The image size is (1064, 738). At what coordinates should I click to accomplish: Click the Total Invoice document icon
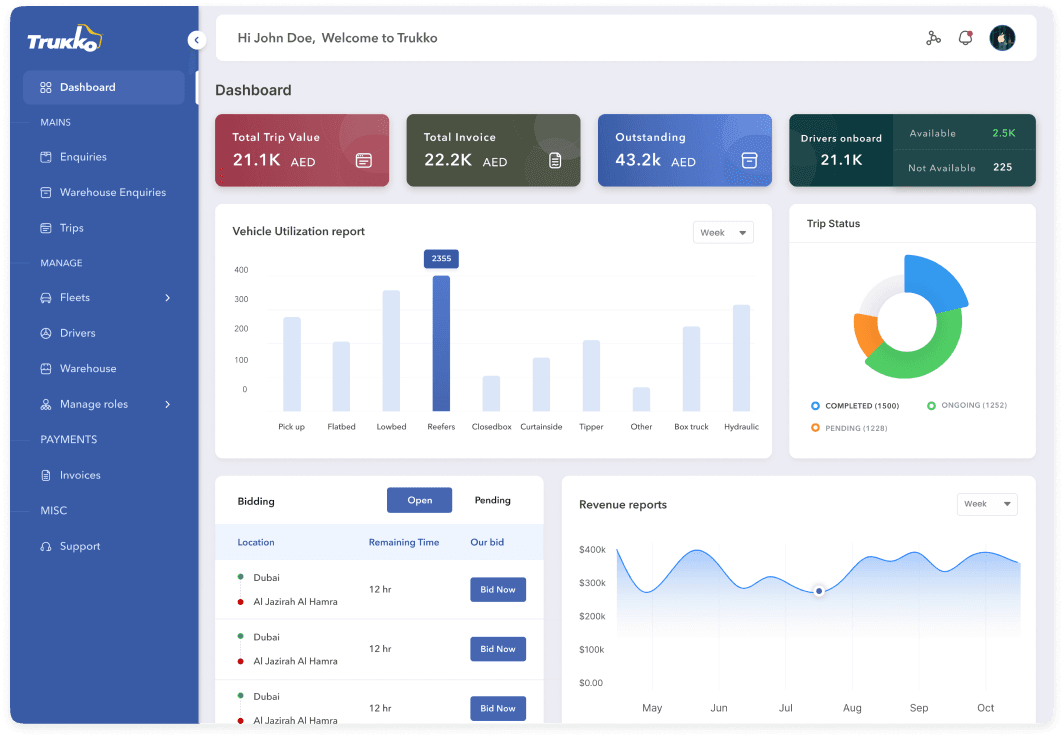coord(555,161)
